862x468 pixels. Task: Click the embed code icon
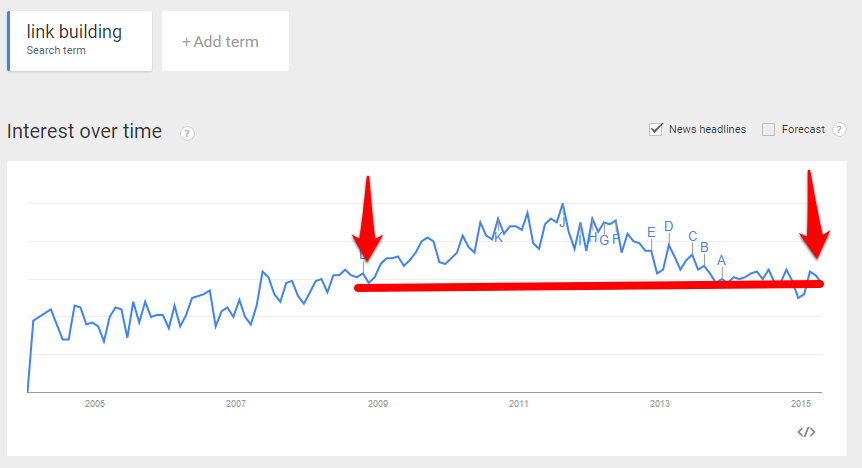[x=806, y=432]
